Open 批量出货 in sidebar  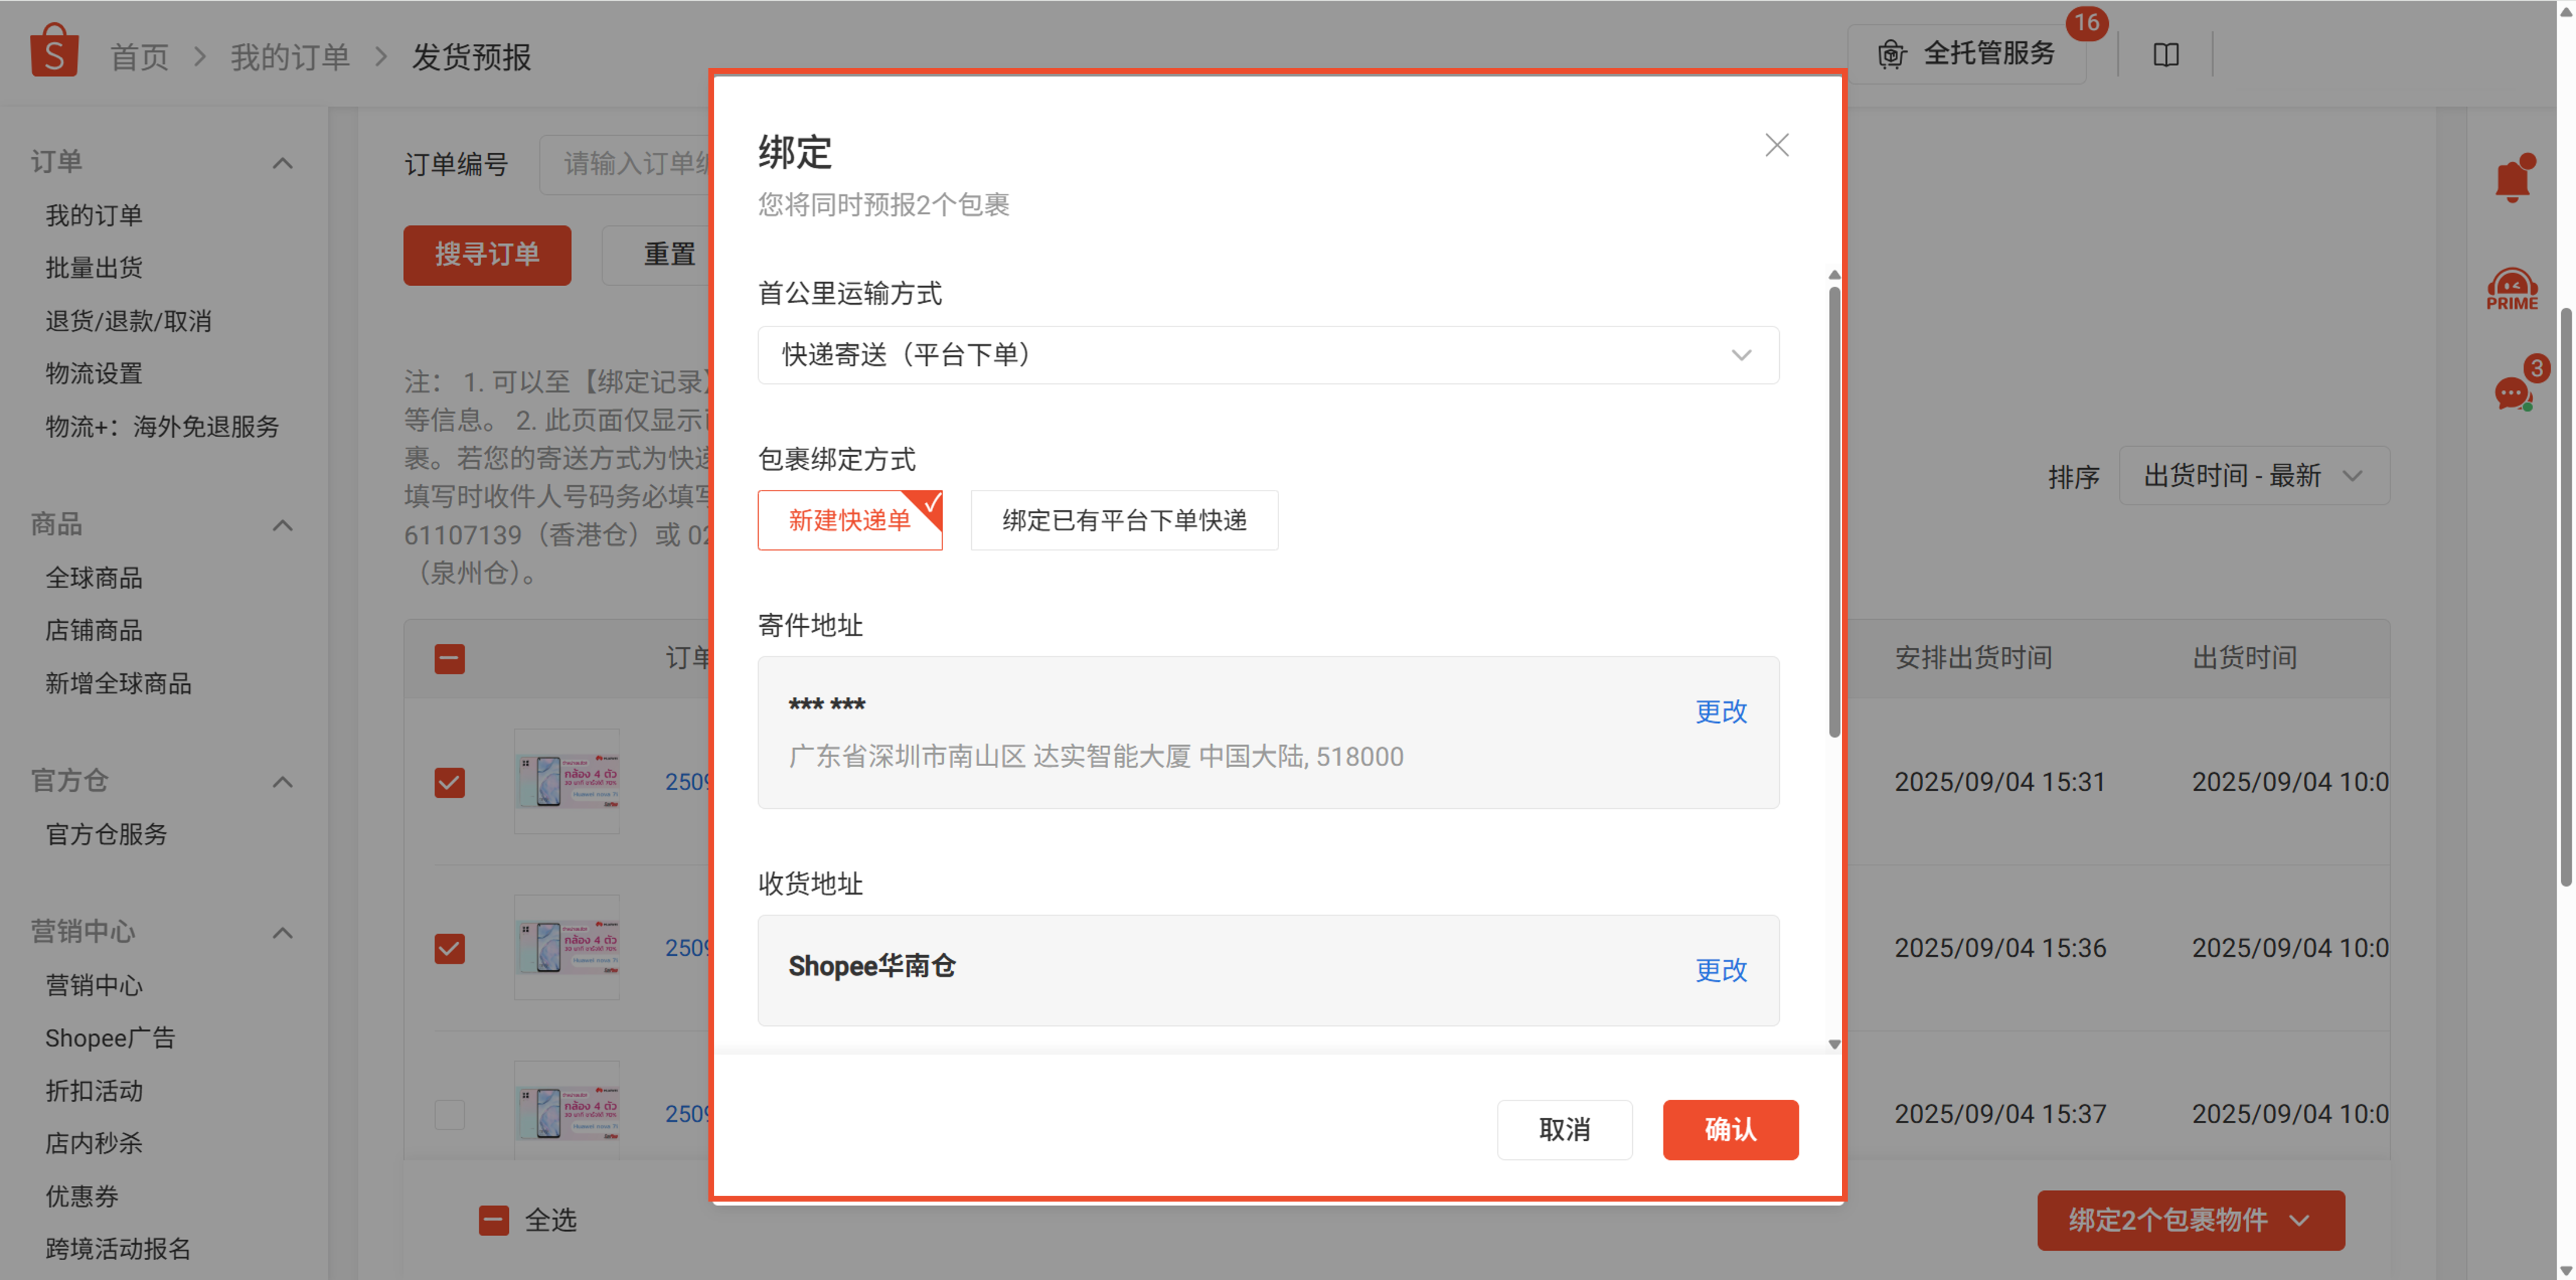(94, 268)
